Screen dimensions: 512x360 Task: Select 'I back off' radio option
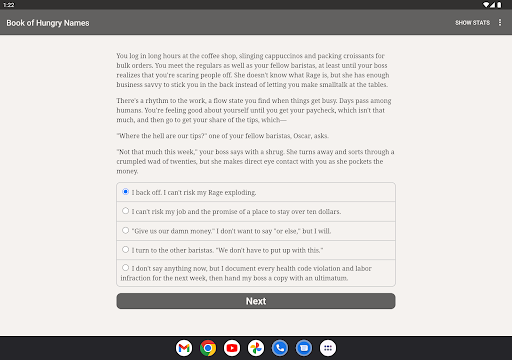click(x=256, y=192)
